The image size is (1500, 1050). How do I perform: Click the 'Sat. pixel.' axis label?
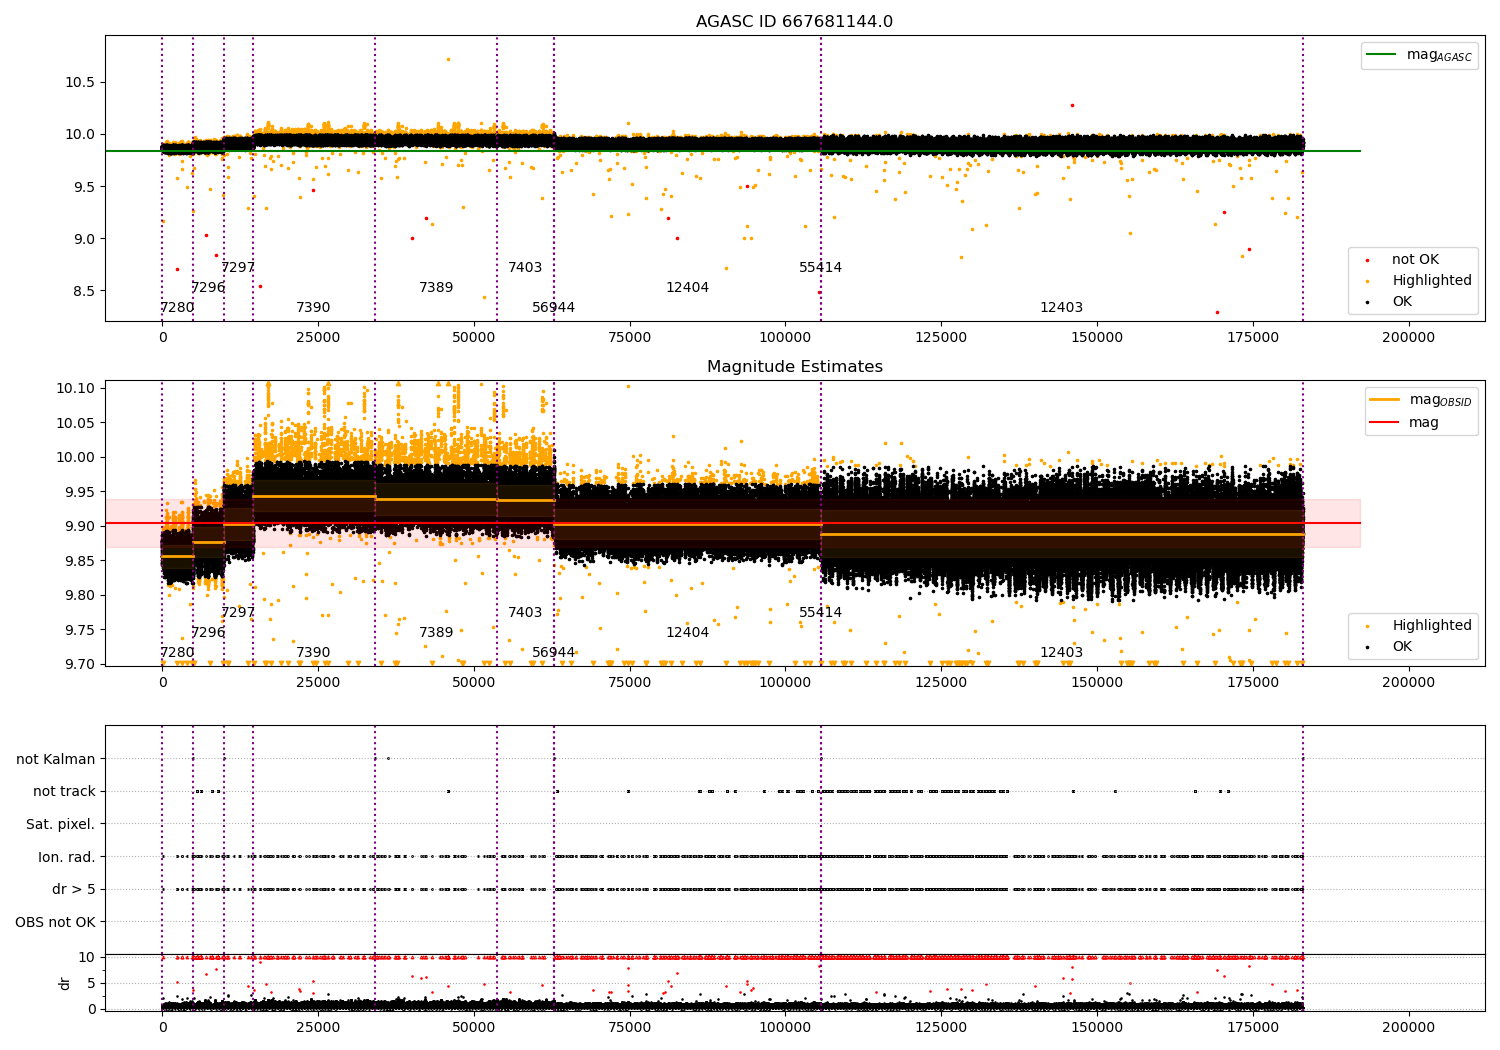[x=61, y=824]
